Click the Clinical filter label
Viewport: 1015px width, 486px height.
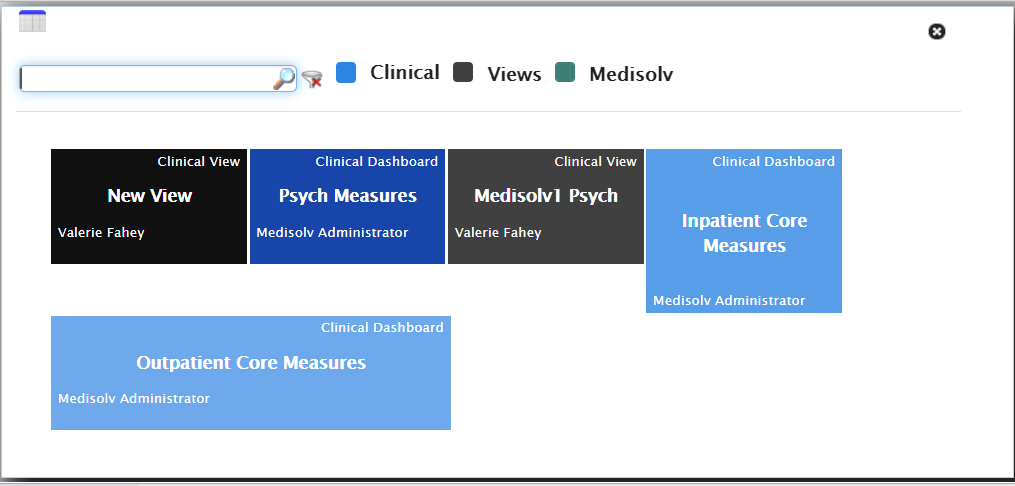point(405,72)
